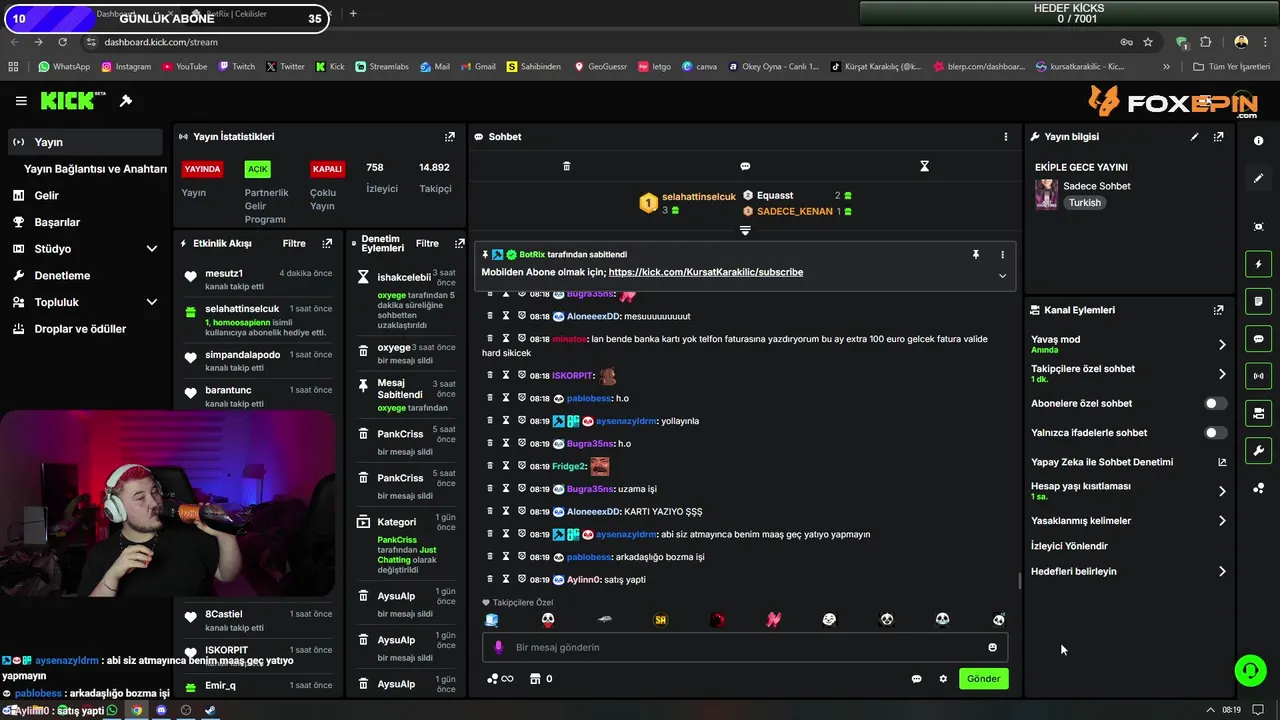Image resolution: width=1280 pixels, height=720 pixels.
Task: Click selahattinselcuk in gift leaderboard
Action: click(699, 197)
